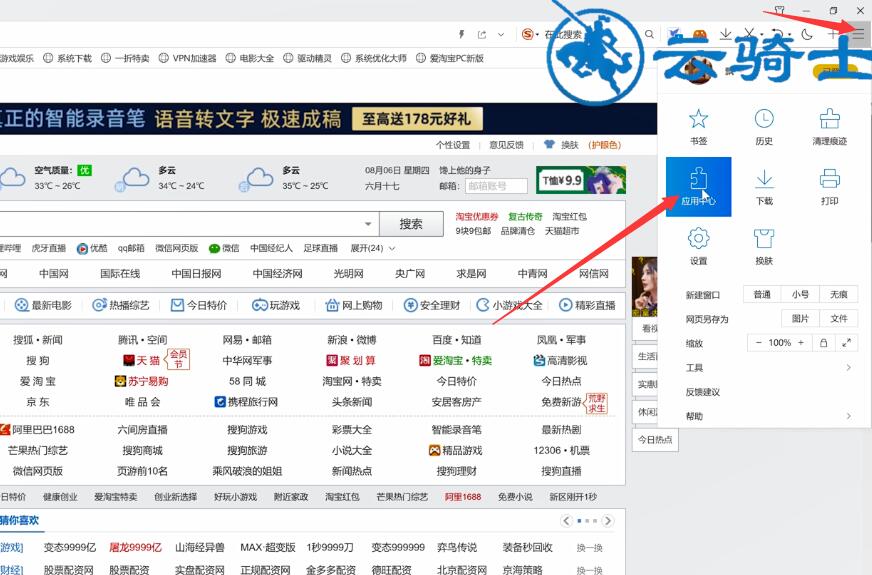
Task: Toggle night mode moon icon
Action: coord(806,34)
